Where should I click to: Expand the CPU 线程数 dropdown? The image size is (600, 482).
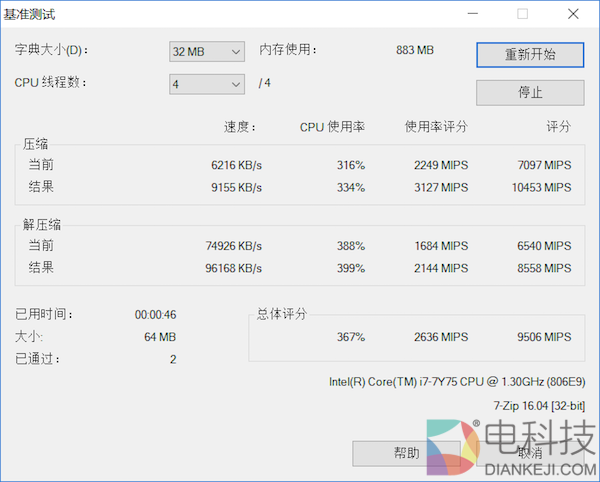pyautogui.click(x=207, y=84)
